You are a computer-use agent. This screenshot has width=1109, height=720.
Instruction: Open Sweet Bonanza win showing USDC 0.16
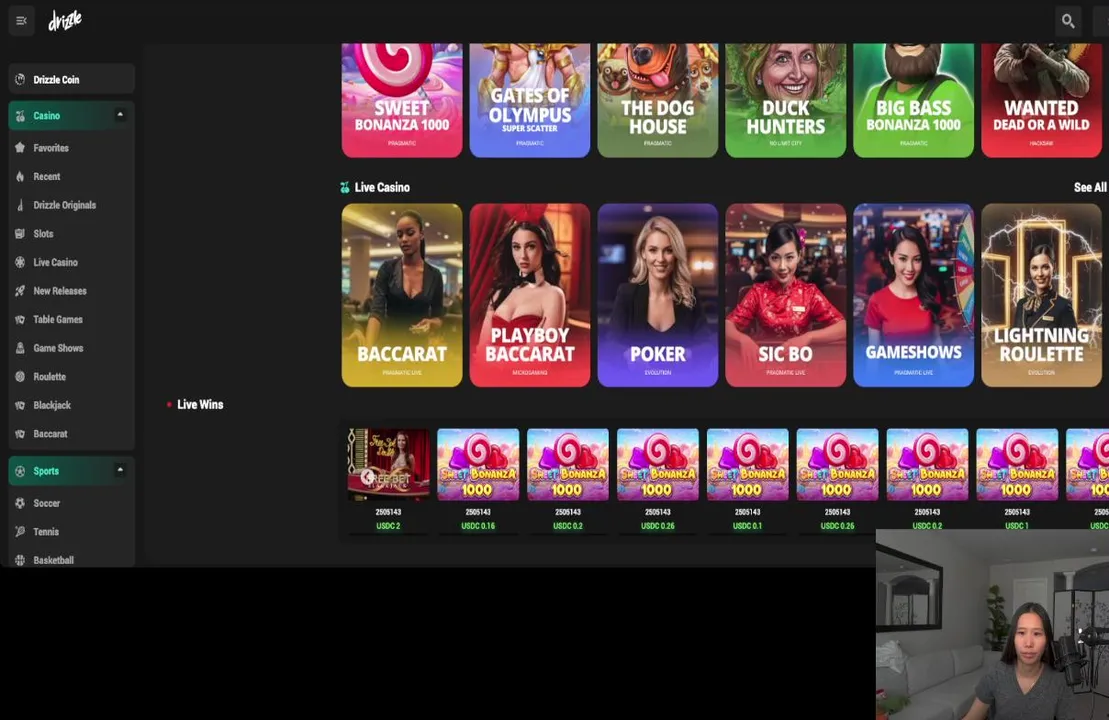478,464
